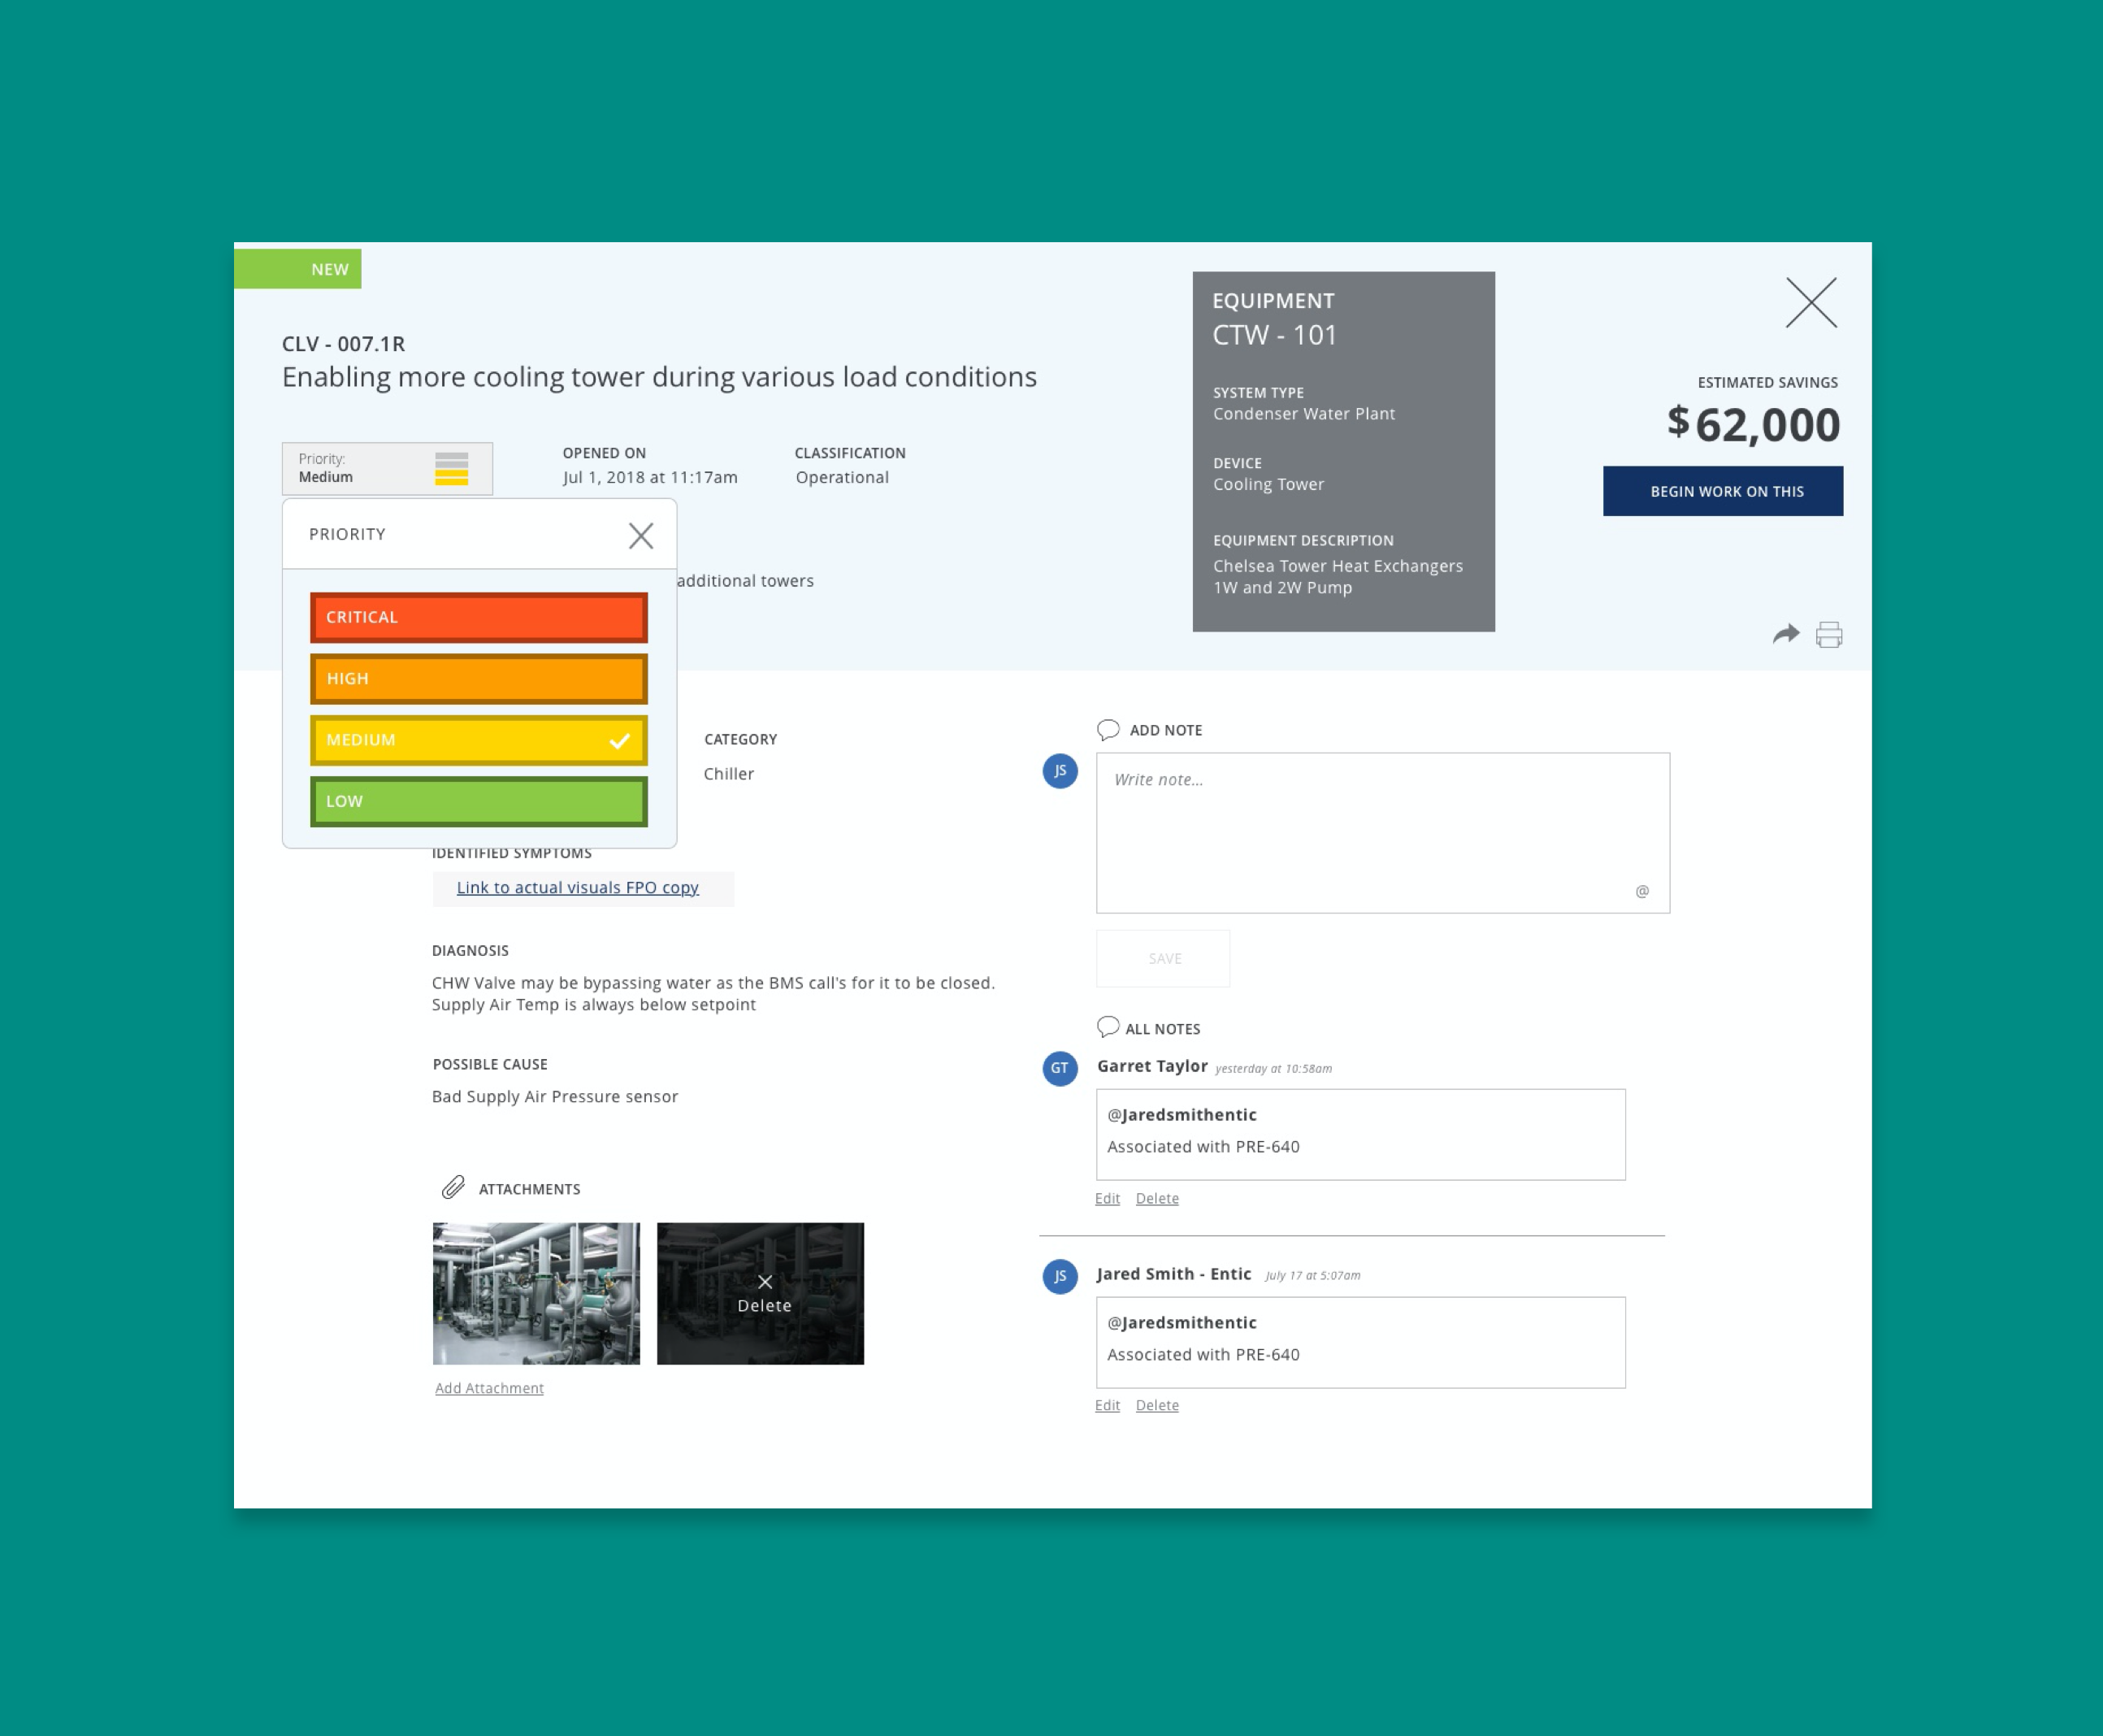Click the Add Attachment link
The width and height of the screenshot is (2103, 1736).
pos(489,1388)
